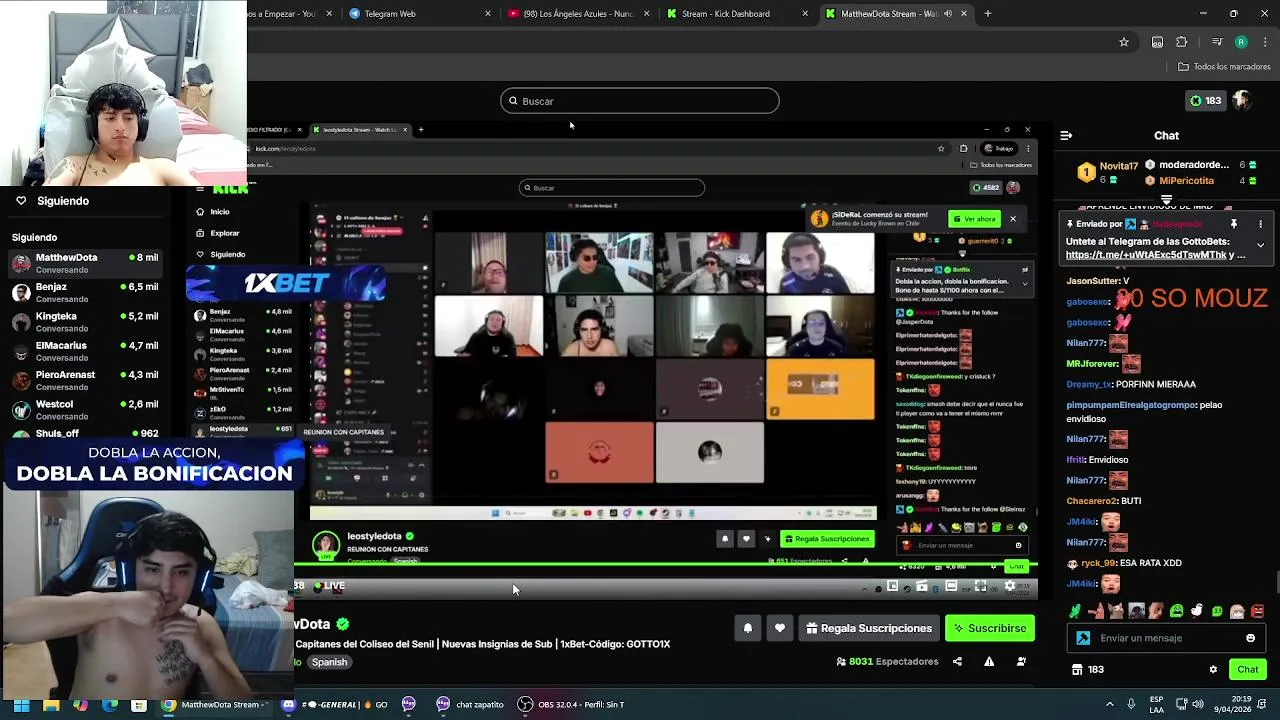
Task: Open the emoji picker in chat input
Action: coord(1250,638)
